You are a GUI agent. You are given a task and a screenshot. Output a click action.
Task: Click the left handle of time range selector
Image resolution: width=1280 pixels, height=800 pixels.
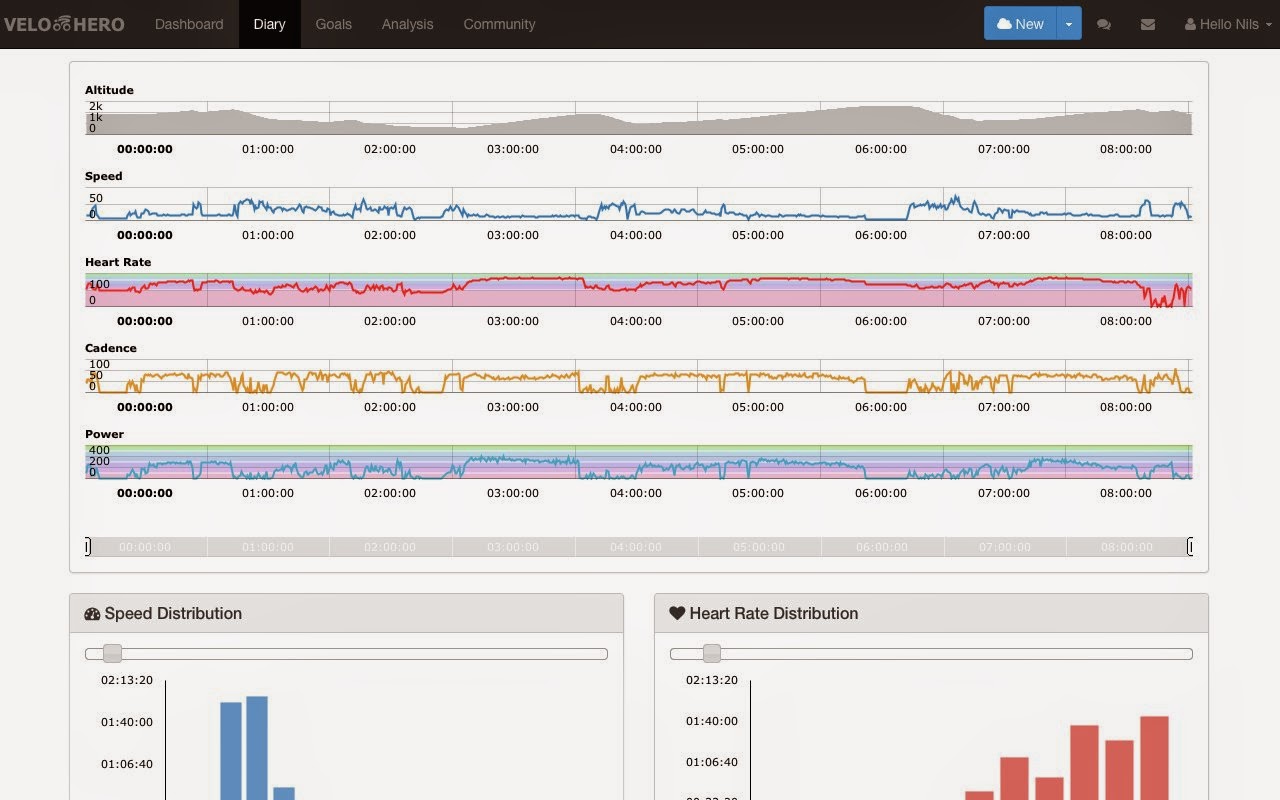88,546
